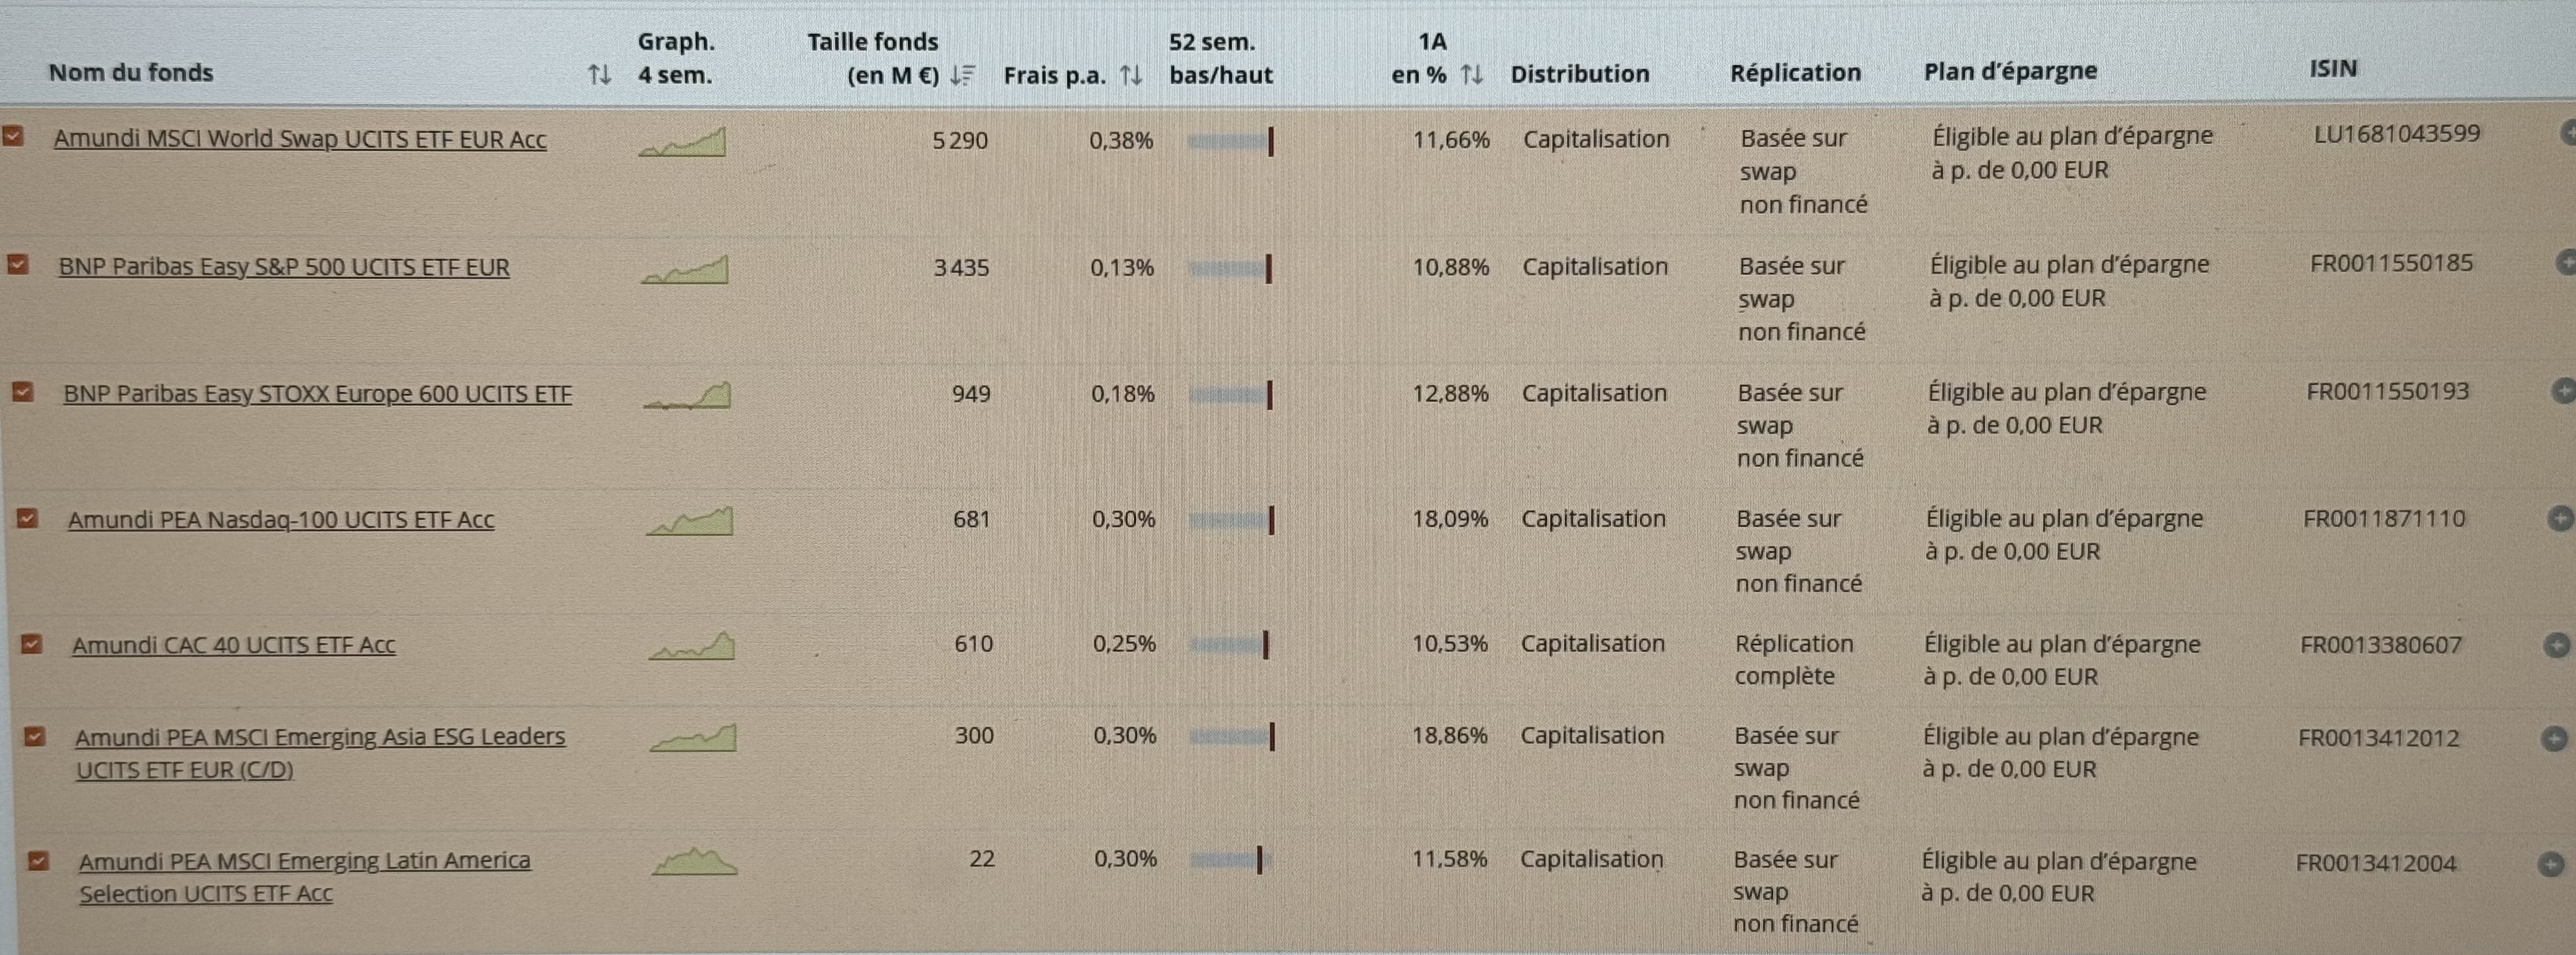Open 4-week chart of Amundi PEA Nasdaq-100
Viewport: 2576px width, 955px height.
(689, 522)
